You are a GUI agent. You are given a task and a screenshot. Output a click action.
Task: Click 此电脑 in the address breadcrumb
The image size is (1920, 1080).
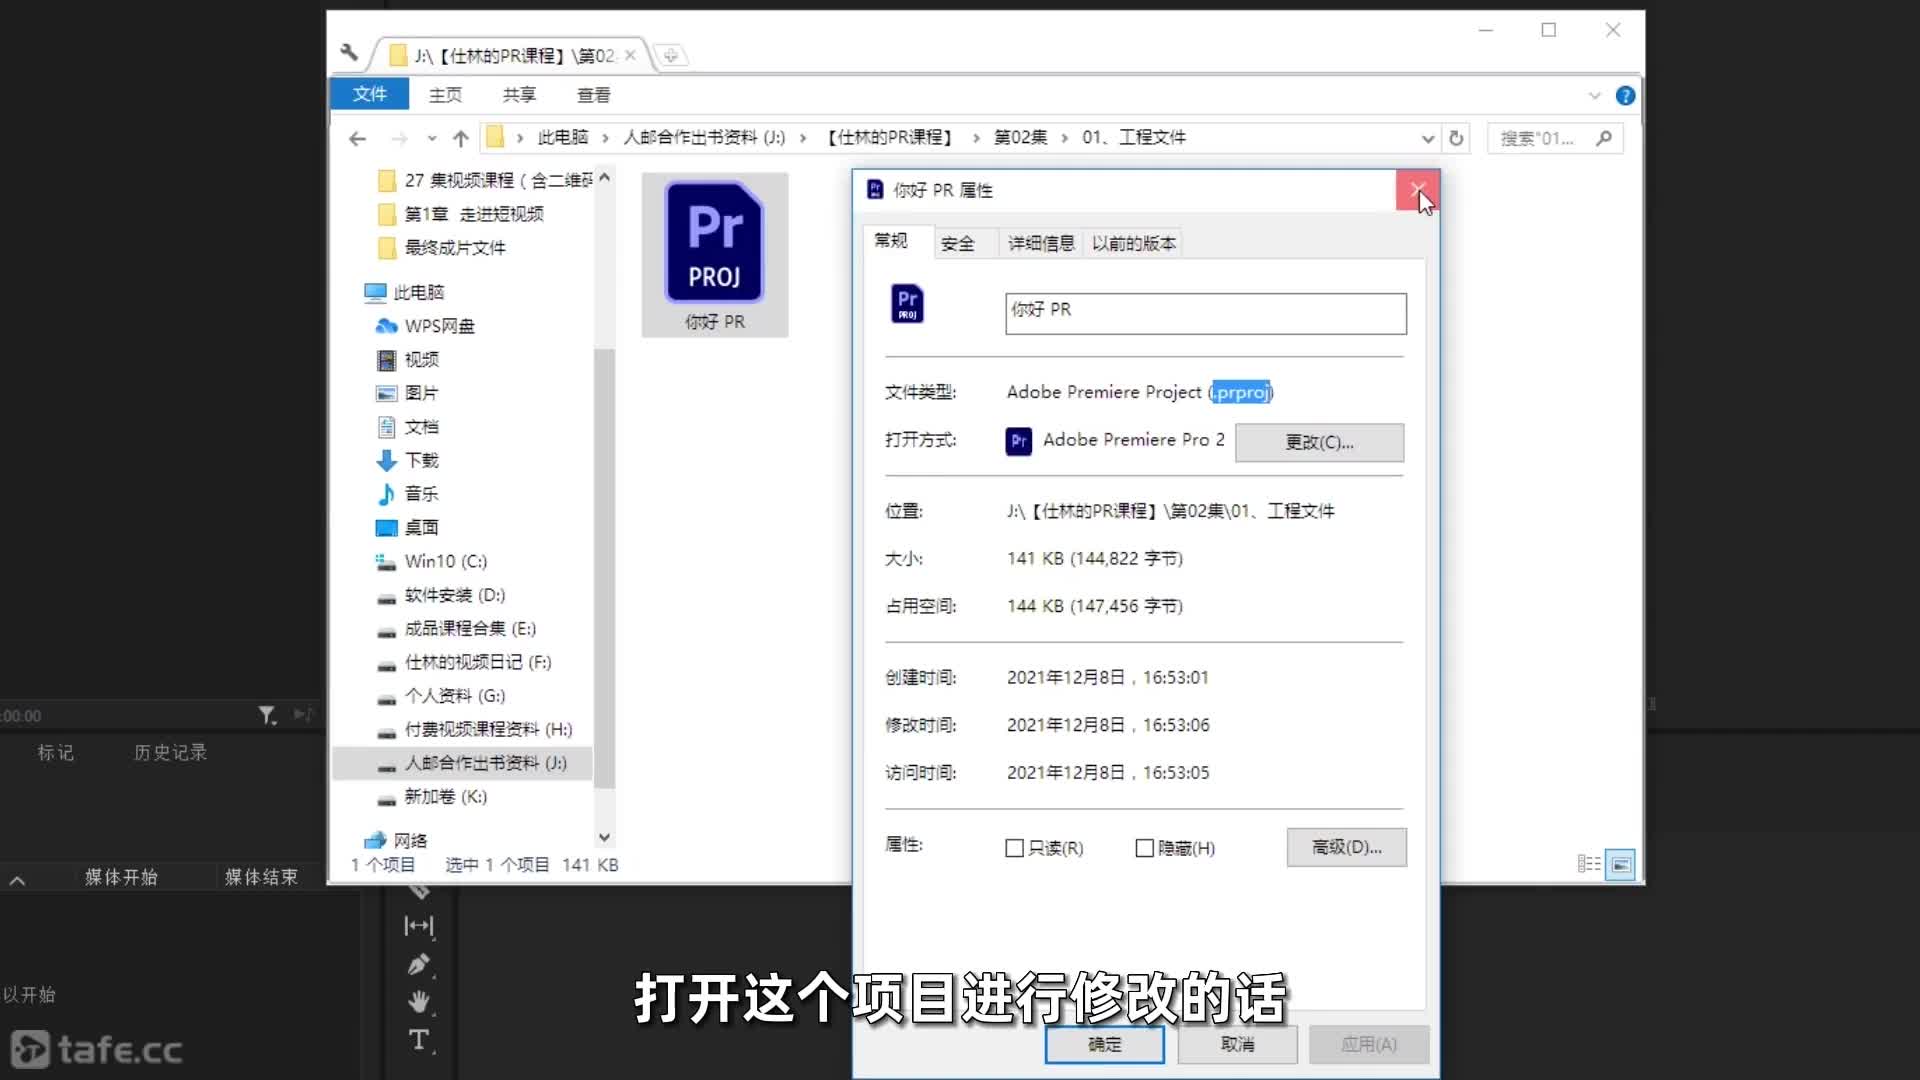(562, 138)
